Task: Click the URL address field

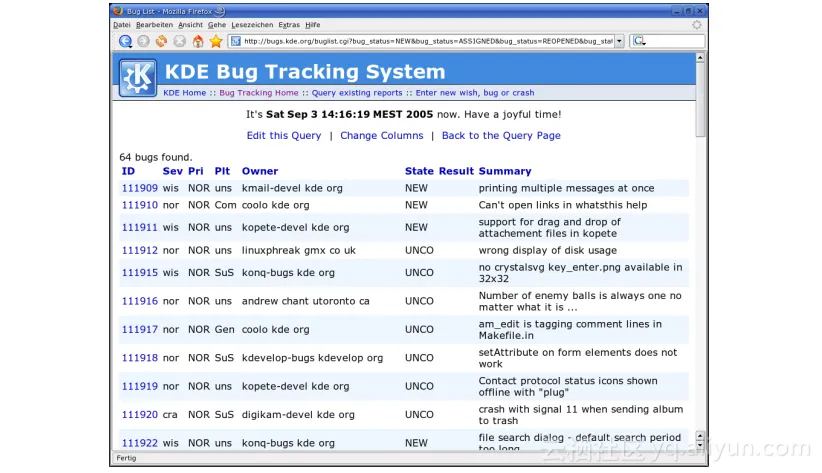Action: coord(428,41)
